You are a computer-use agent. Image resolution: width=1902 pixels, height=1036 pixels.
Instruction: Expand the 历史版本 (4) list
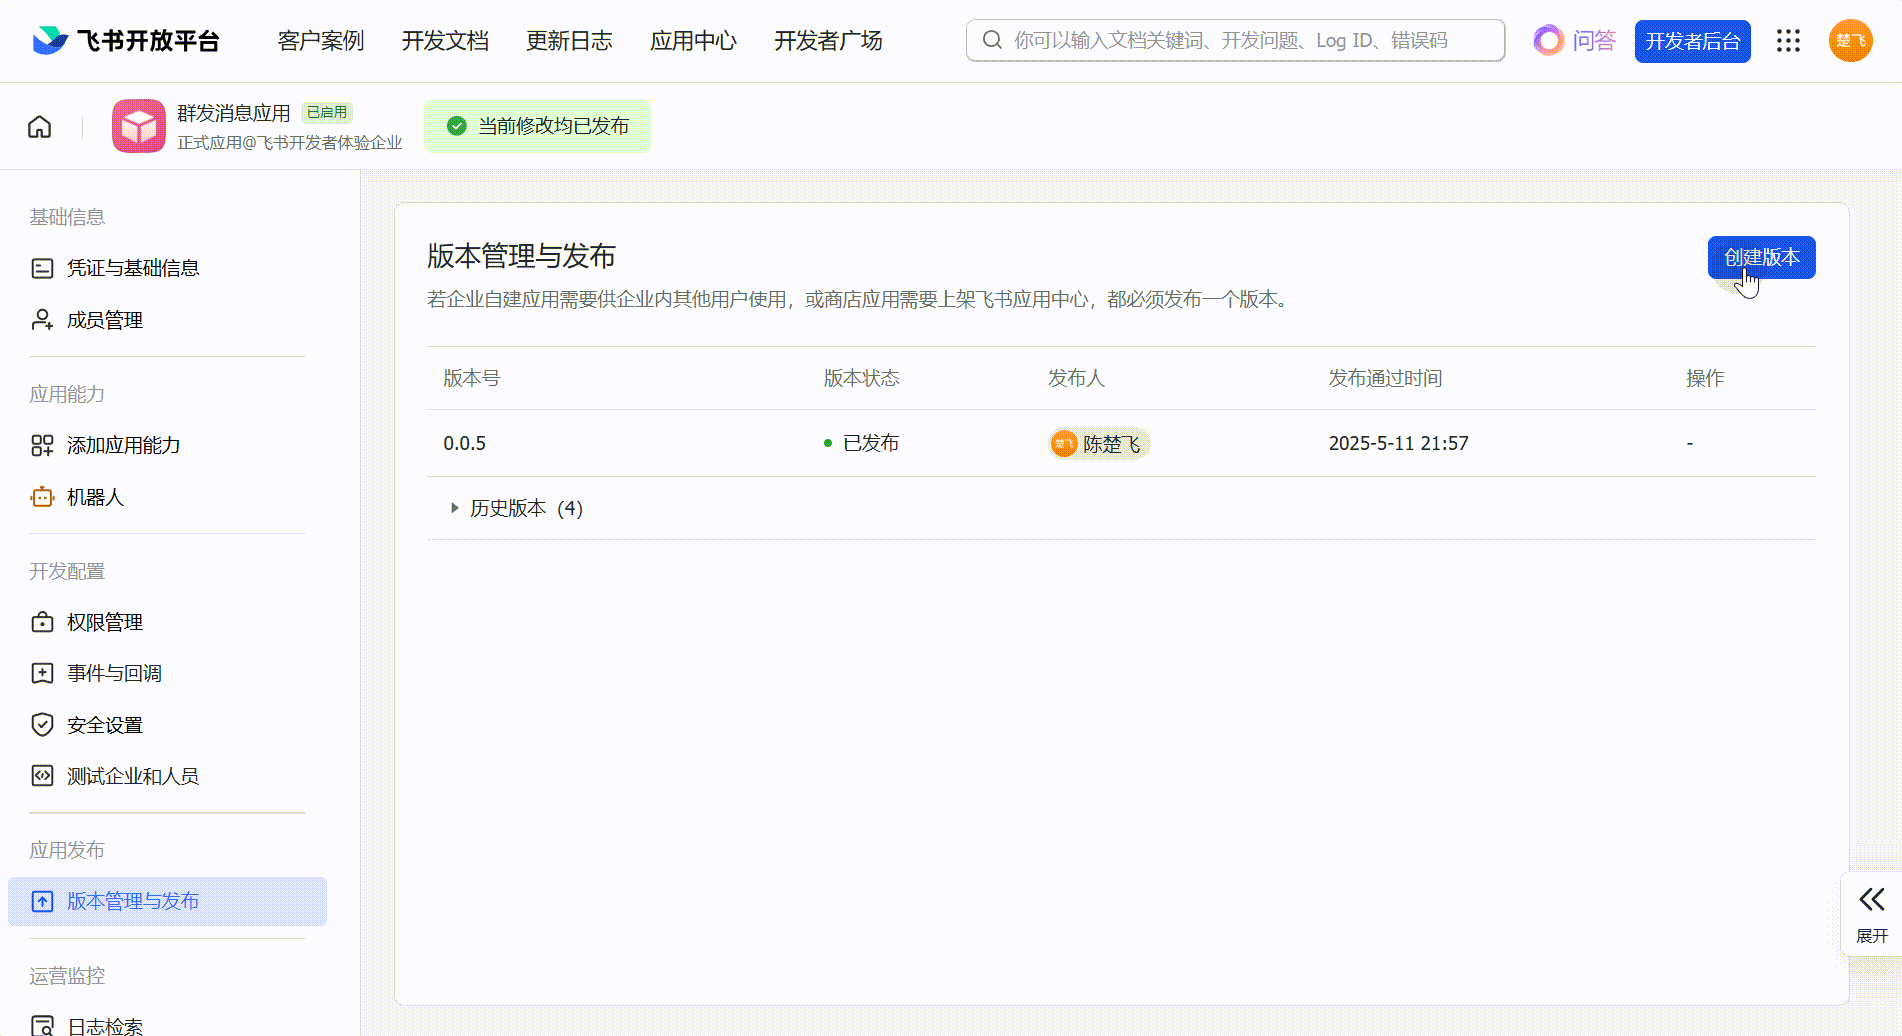pos(516,508)
